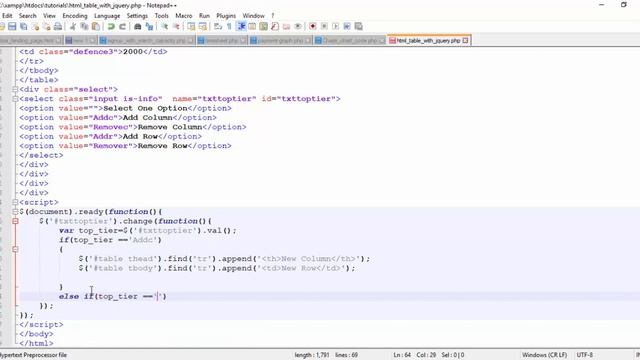This screenshot has width=640, height=360.
Task: Click the Stop macro recording icon
Action: tap(324, 27)
